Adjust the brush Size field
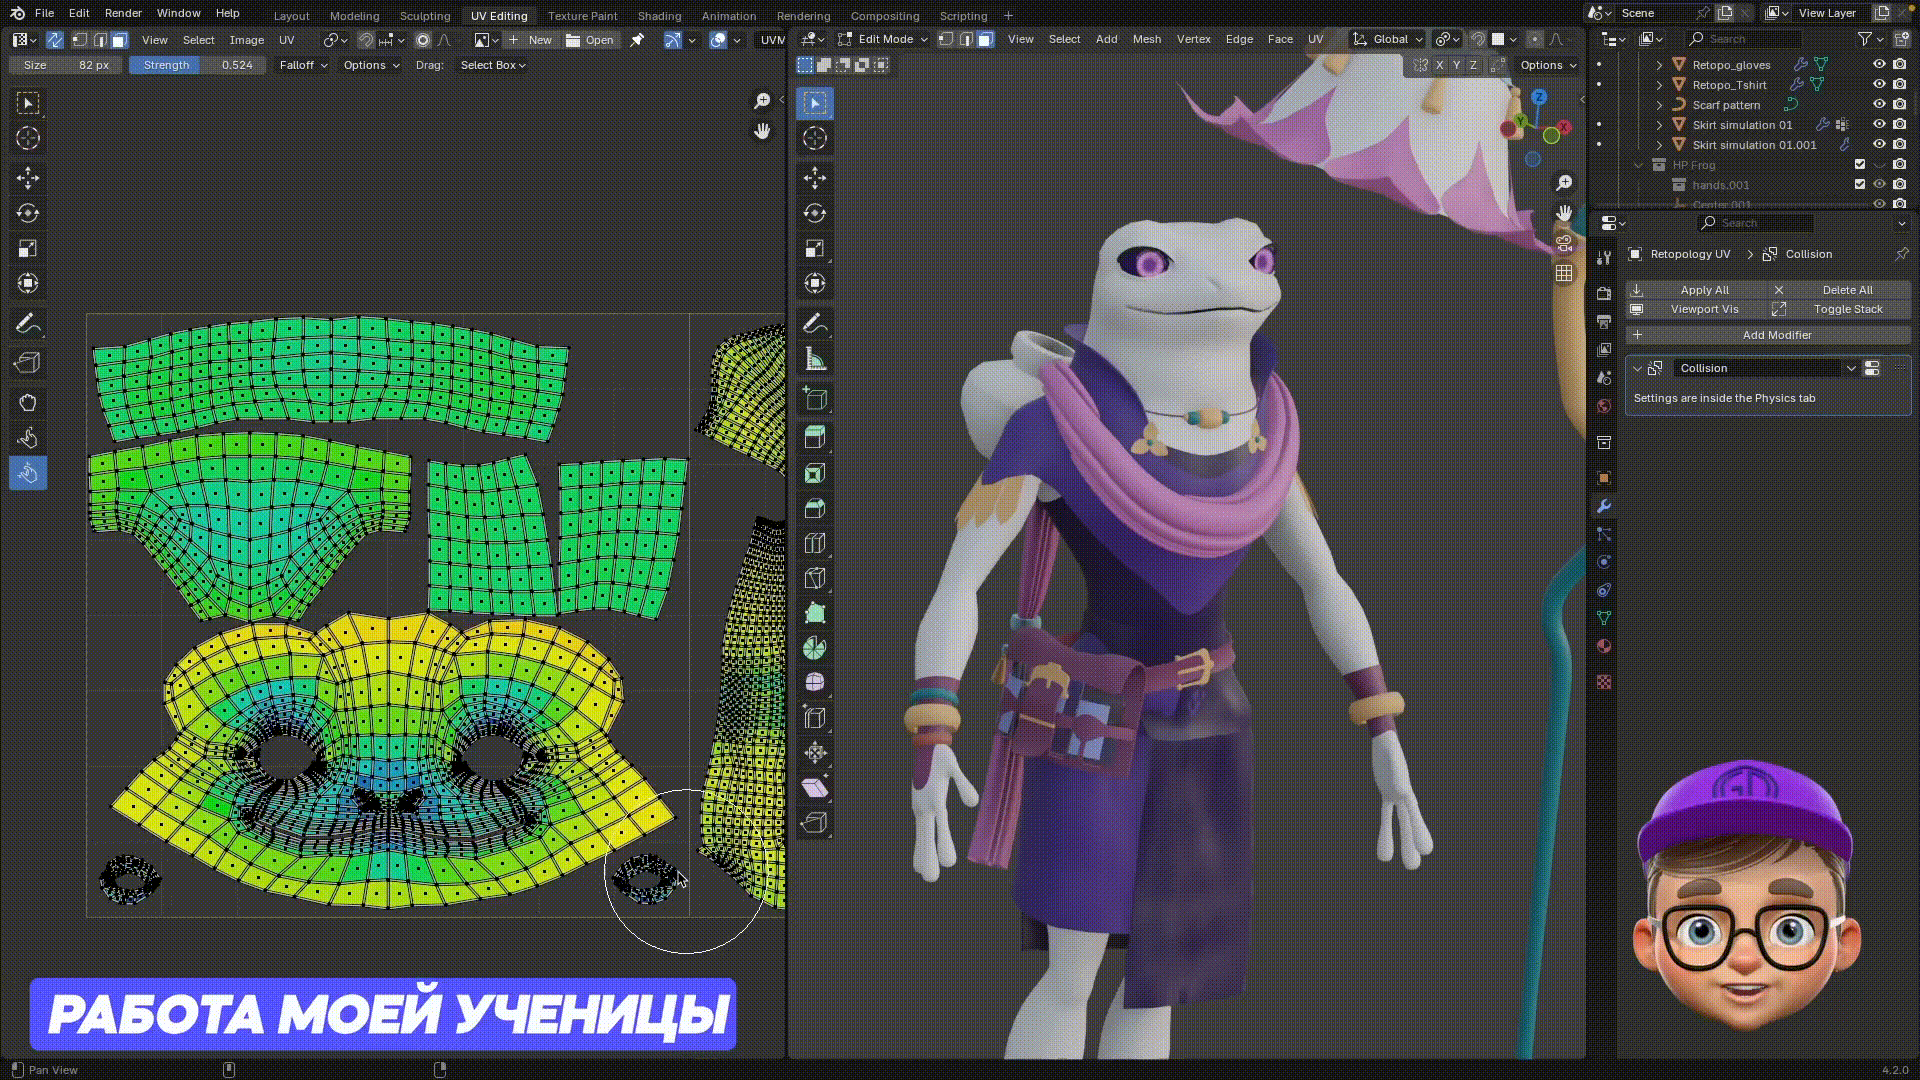Image resolution: width=1920 pixels, height=1080 pixels. 66,65
